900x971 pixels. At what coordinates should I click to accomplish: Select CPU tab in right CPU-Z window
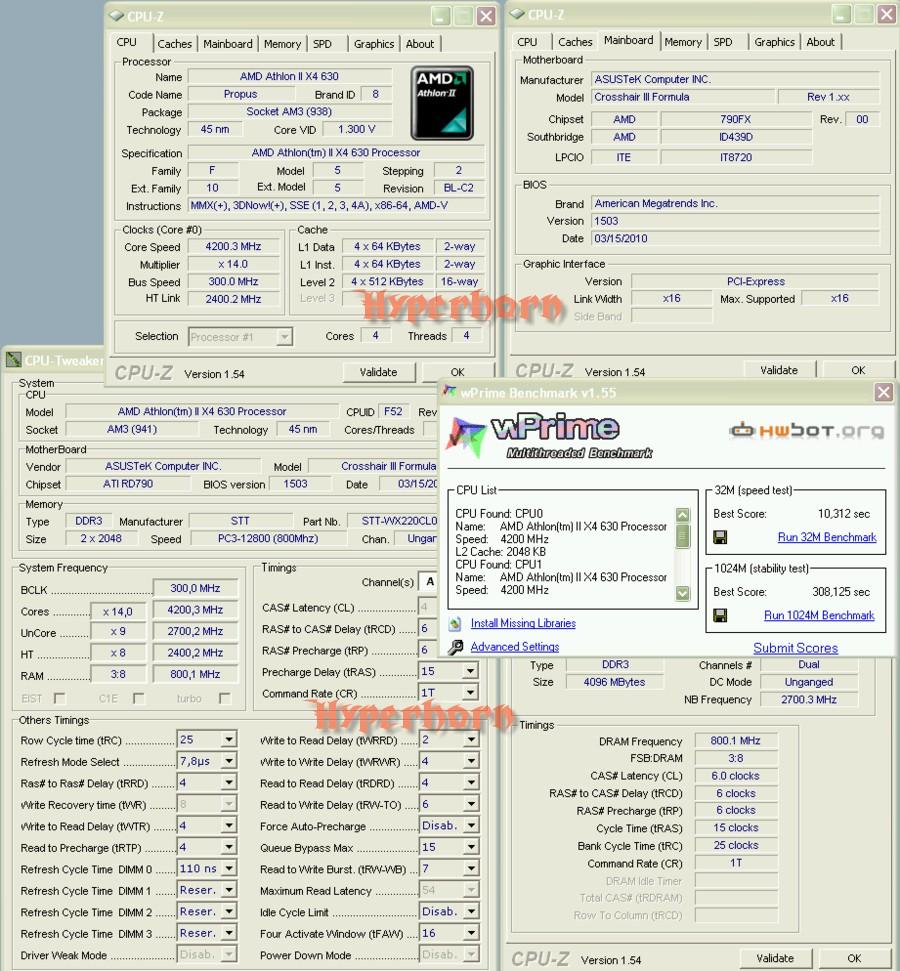(527, 42)
